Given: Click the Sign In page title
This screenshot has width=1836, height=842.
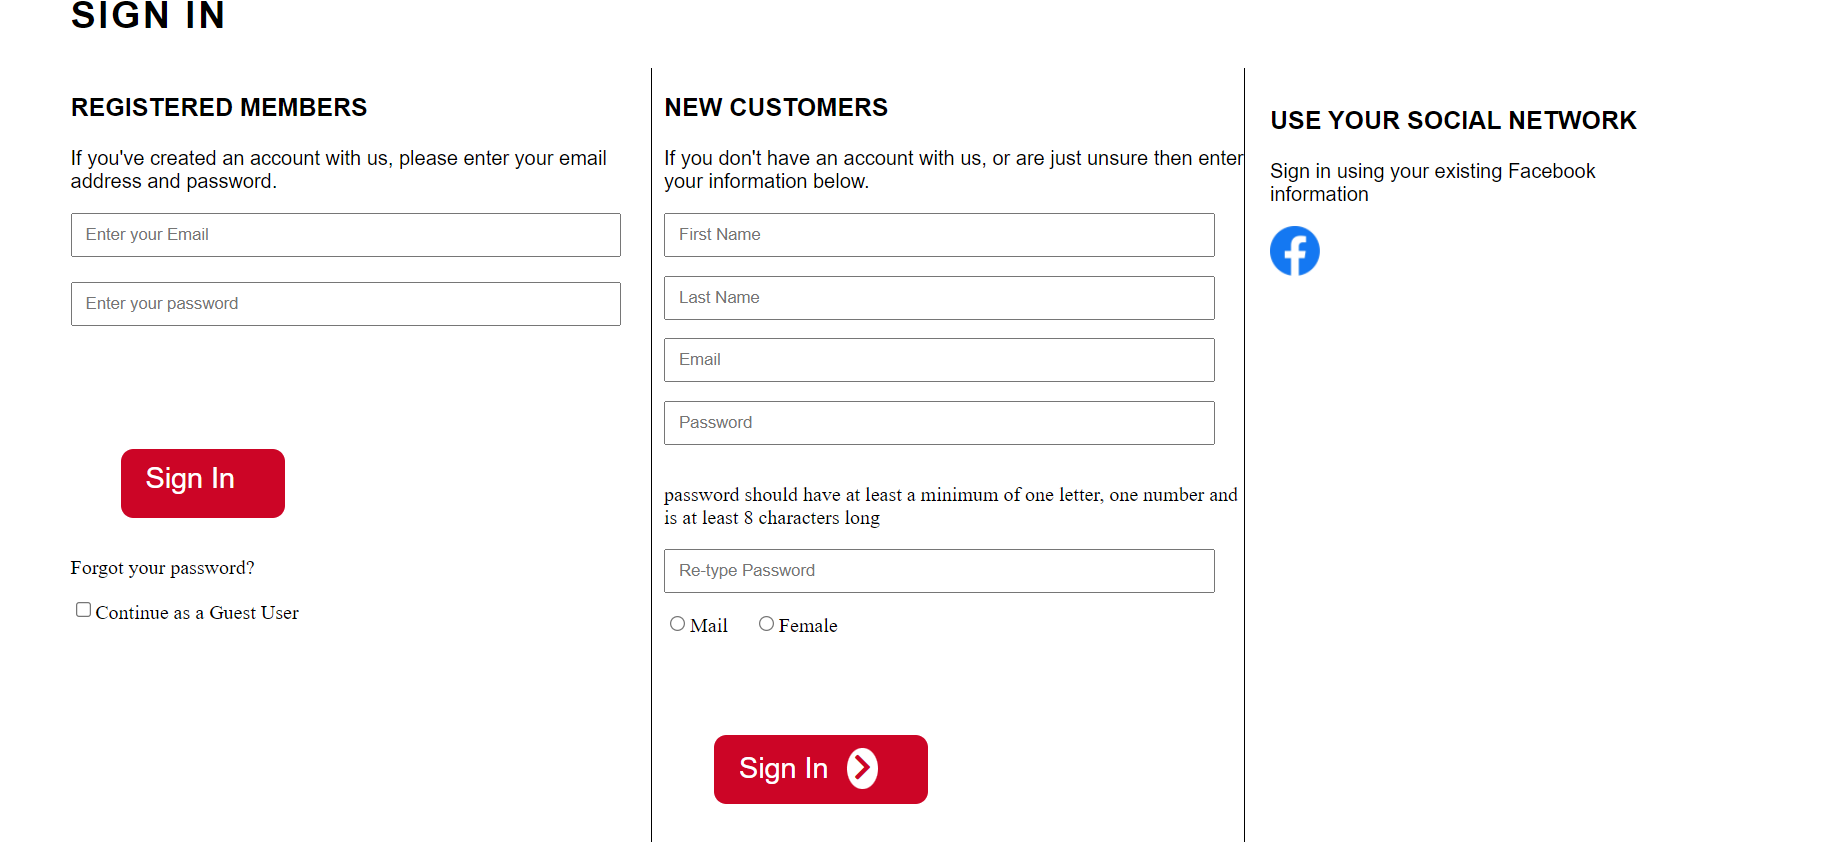Looking at the screenshot, I should pos(148,16).
